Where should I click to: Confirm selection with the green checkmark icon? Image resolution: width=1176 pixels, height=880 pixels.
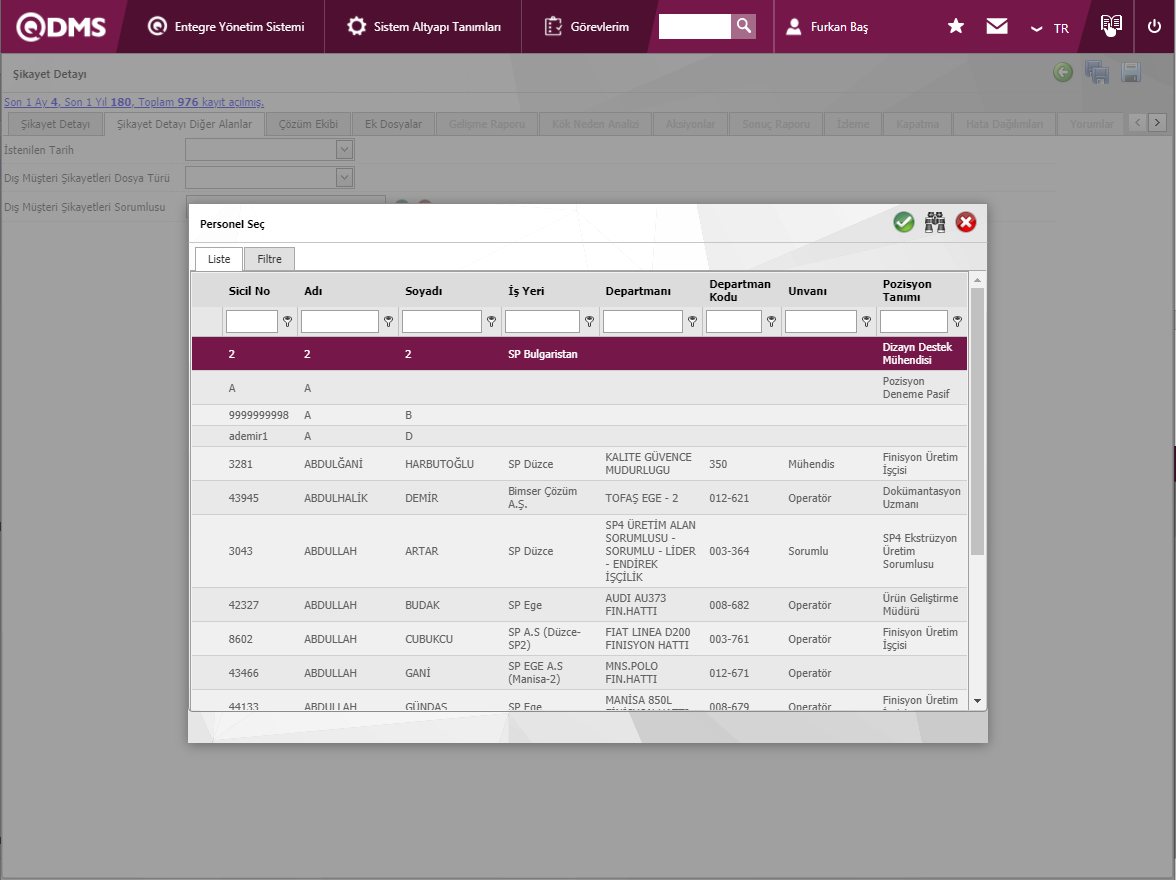[904, 223]
